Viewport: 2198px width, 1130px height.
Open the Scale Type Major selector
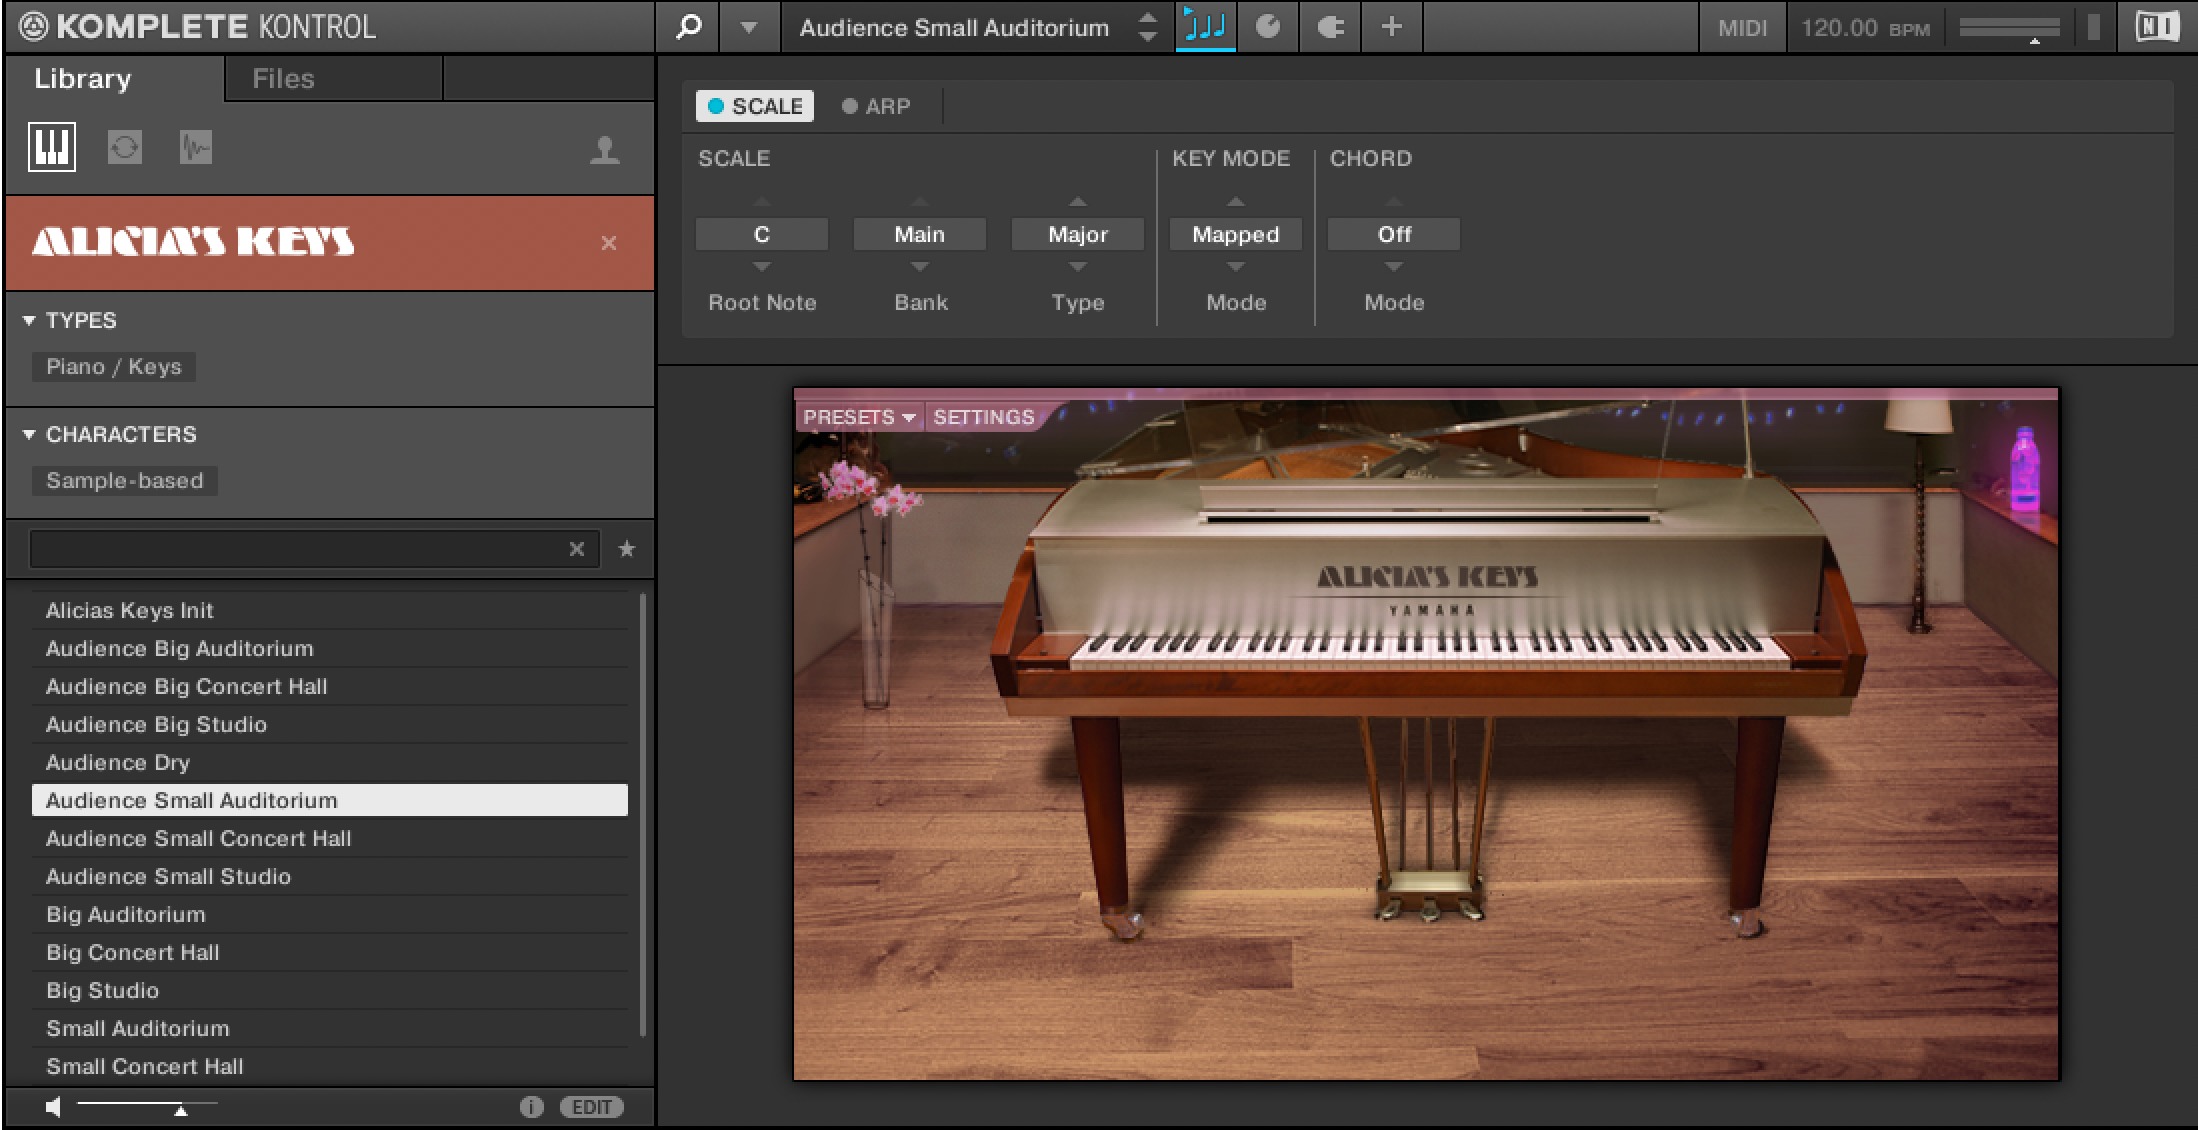1077,234
